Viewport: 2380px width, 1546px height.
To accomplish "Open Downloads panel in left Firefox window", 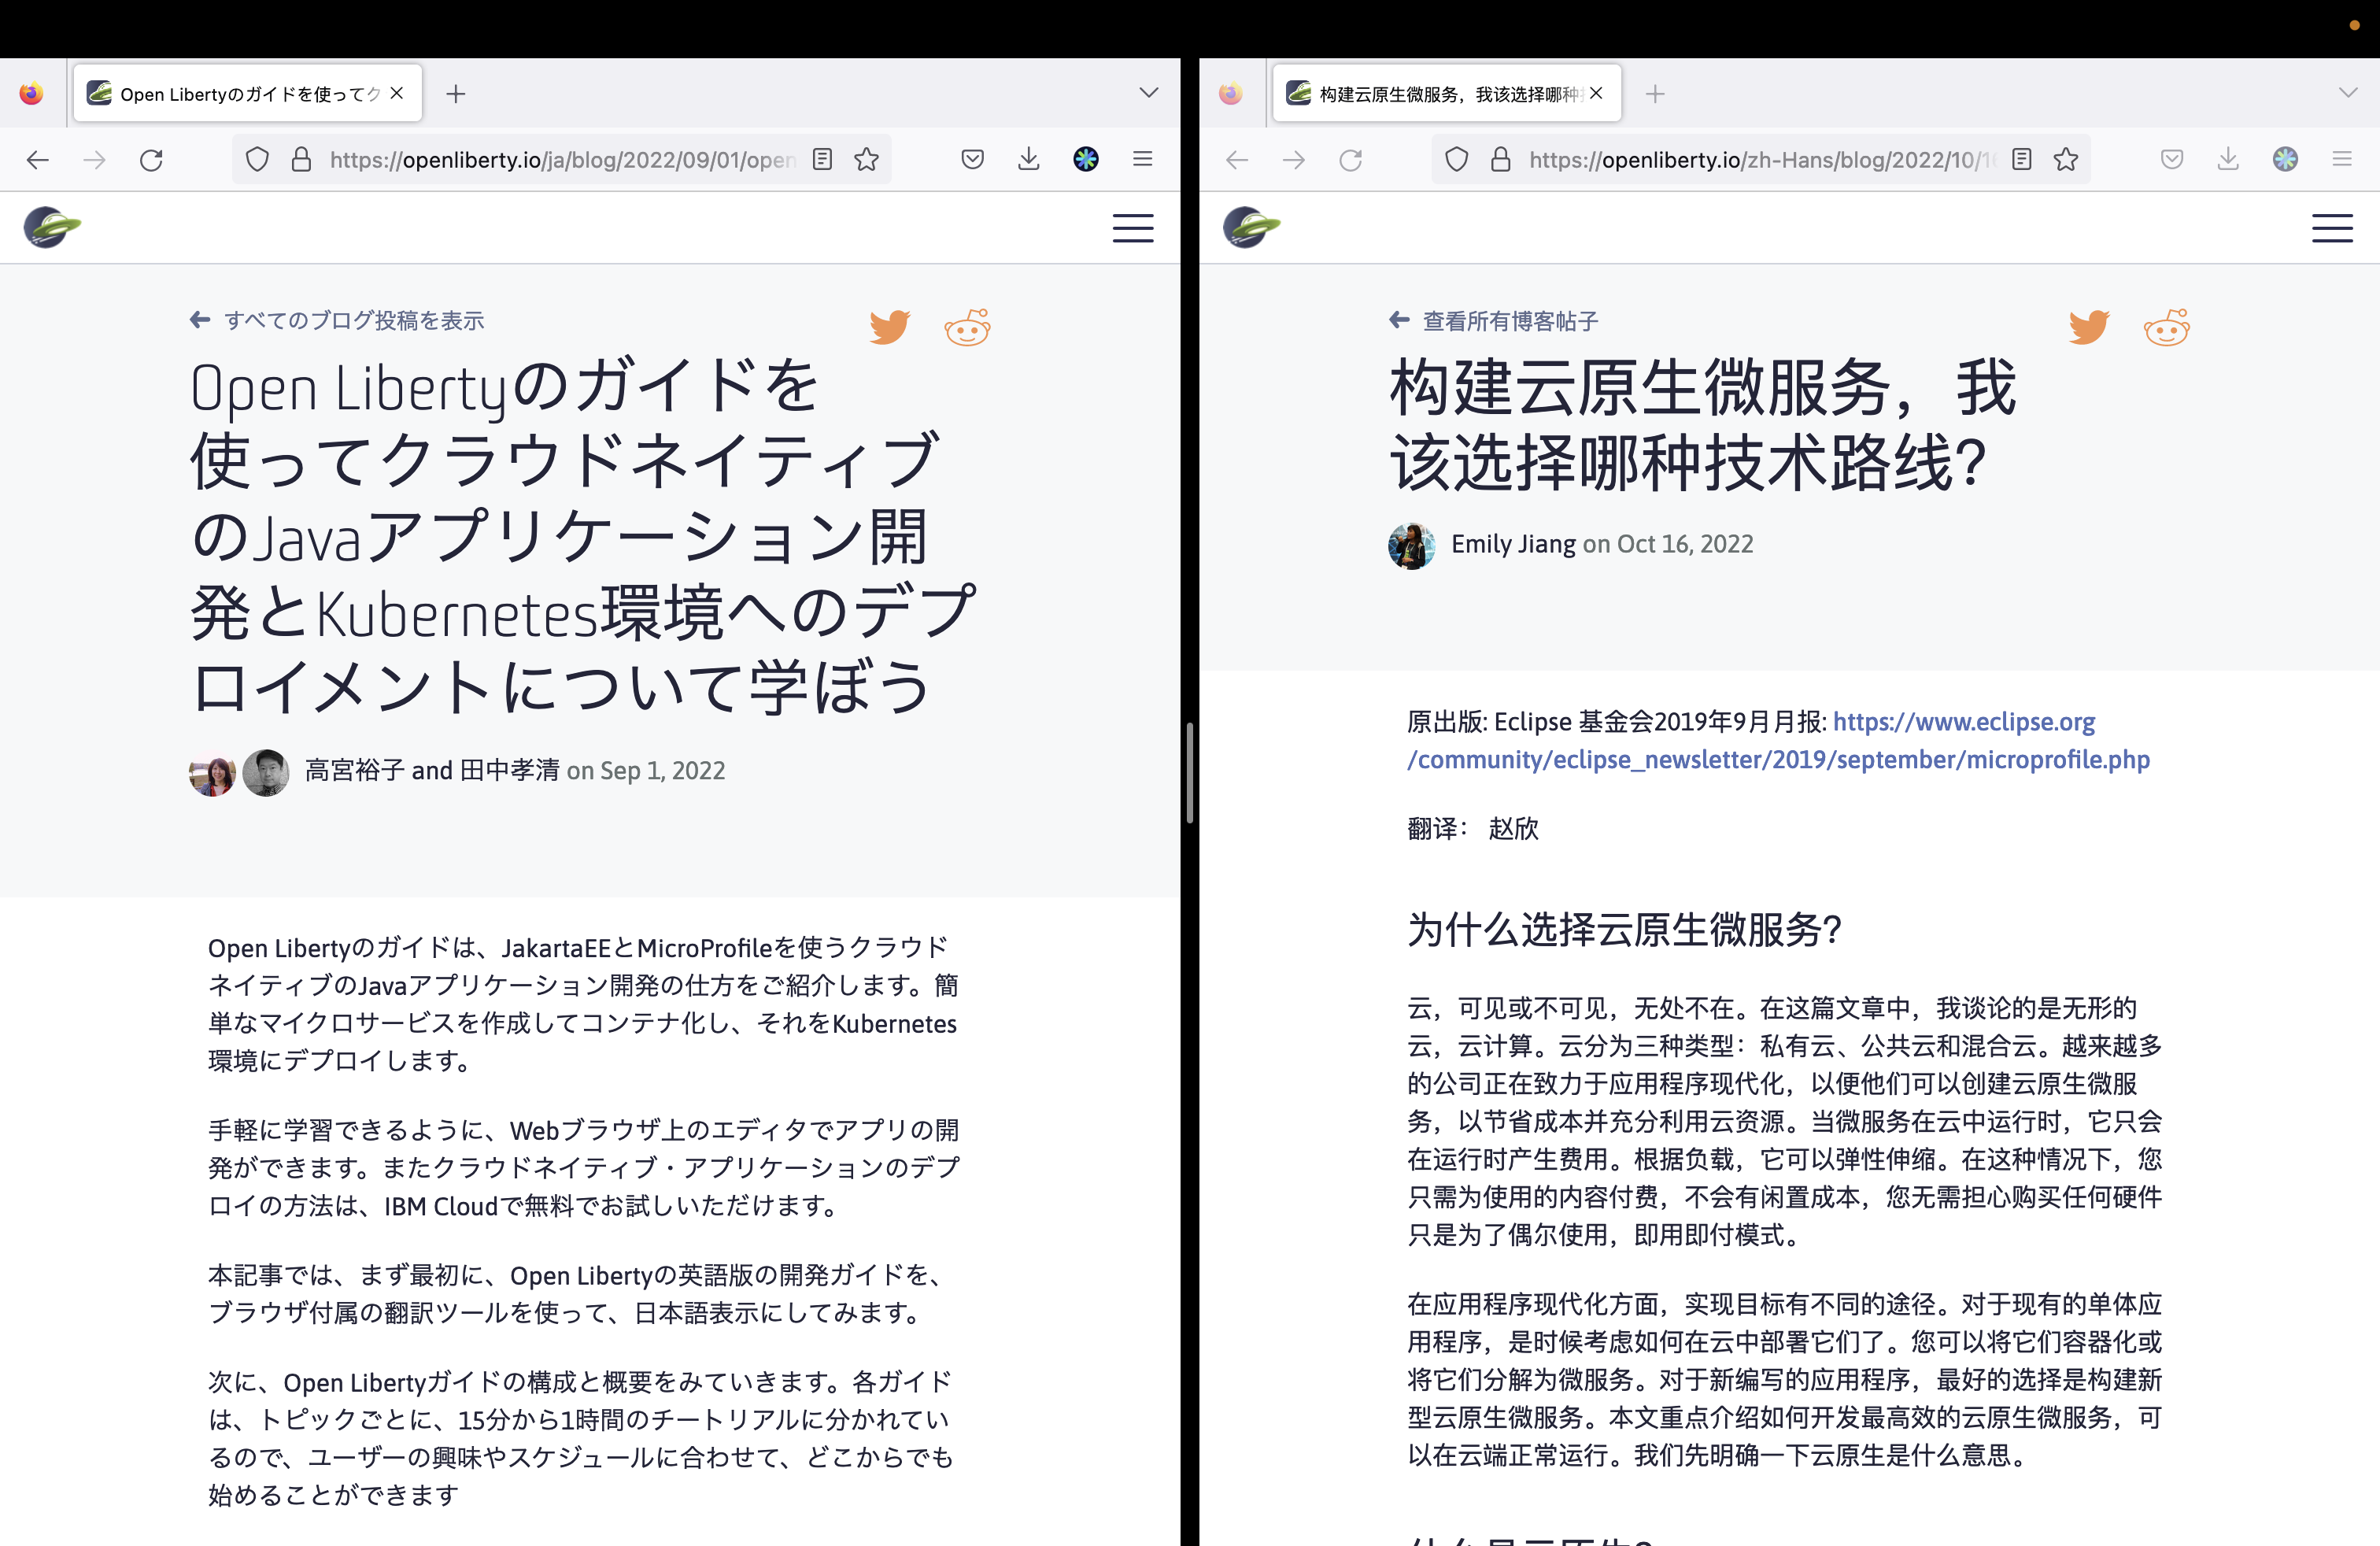I will 1028,160.
